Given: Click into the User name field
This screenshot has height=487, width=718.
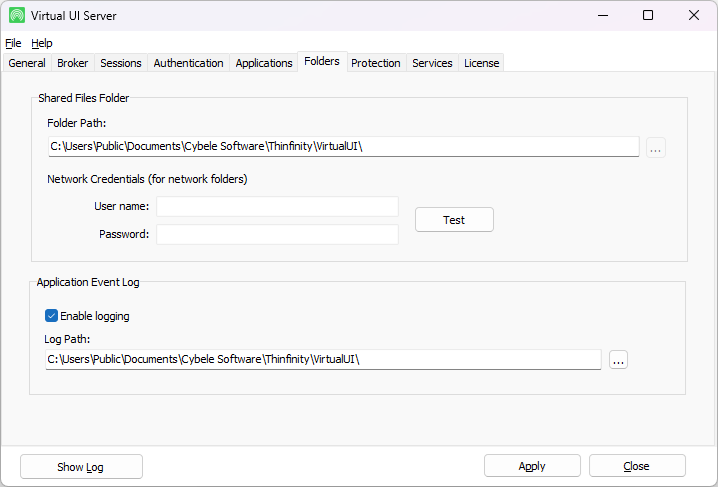Looking at the screenshot, I should click(277, 206).
